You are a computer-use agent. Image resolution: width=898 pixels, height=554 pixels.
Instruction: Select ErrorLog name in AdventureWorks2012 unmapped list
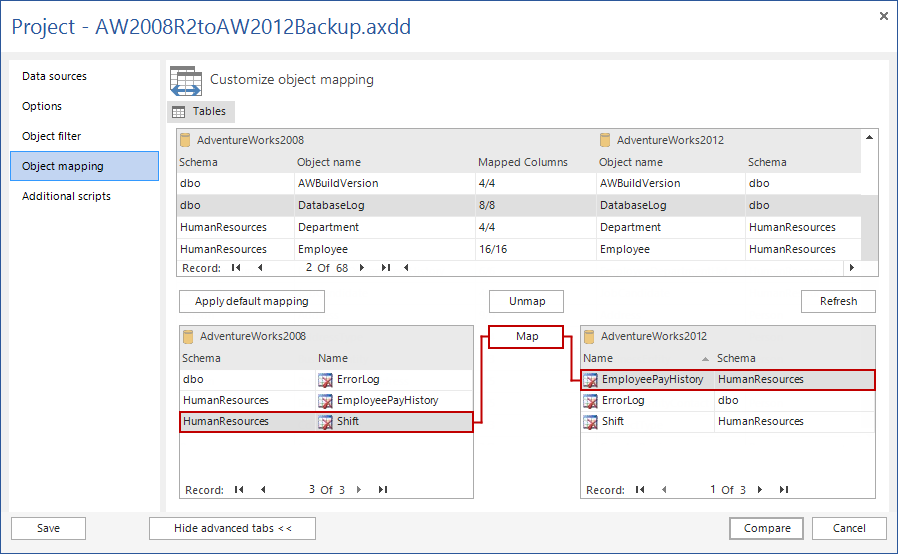point(623,400)
